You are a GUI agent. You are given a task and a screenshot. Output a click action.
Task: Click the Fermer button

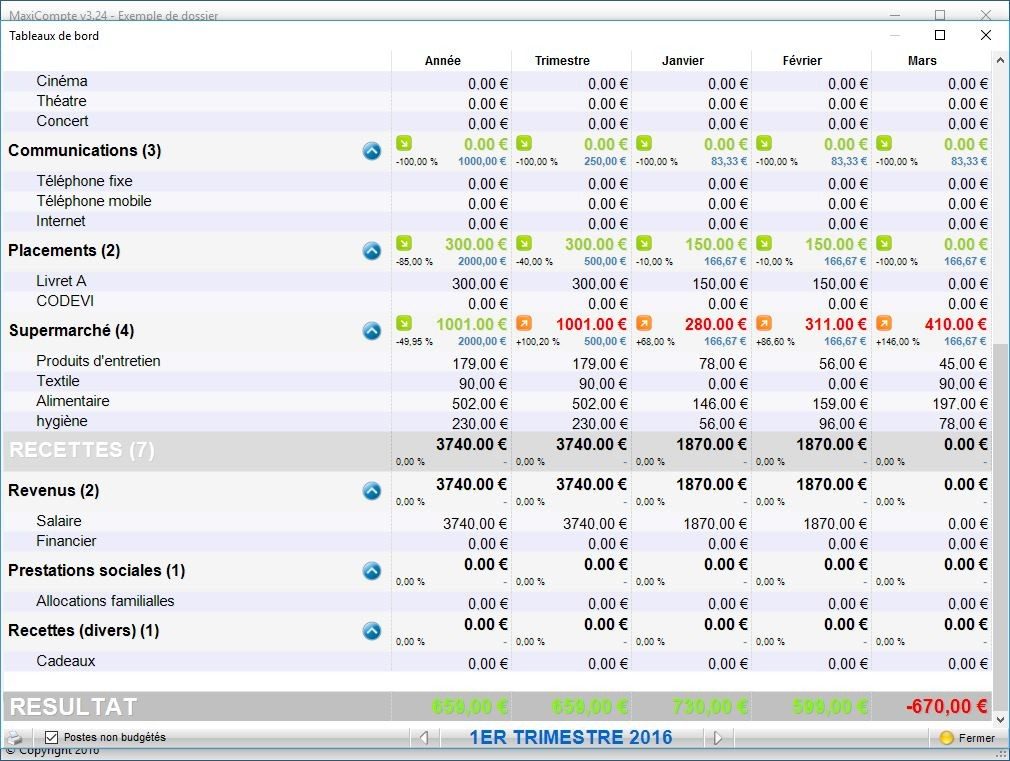966,738
